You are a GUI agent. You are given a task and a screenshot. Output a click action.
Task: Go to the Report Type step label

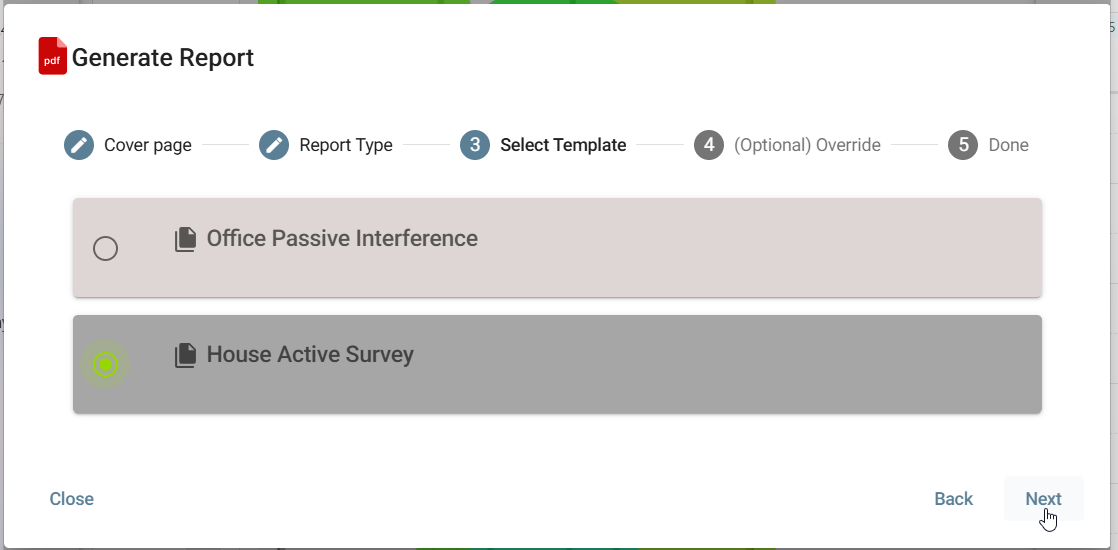[346, 145]
